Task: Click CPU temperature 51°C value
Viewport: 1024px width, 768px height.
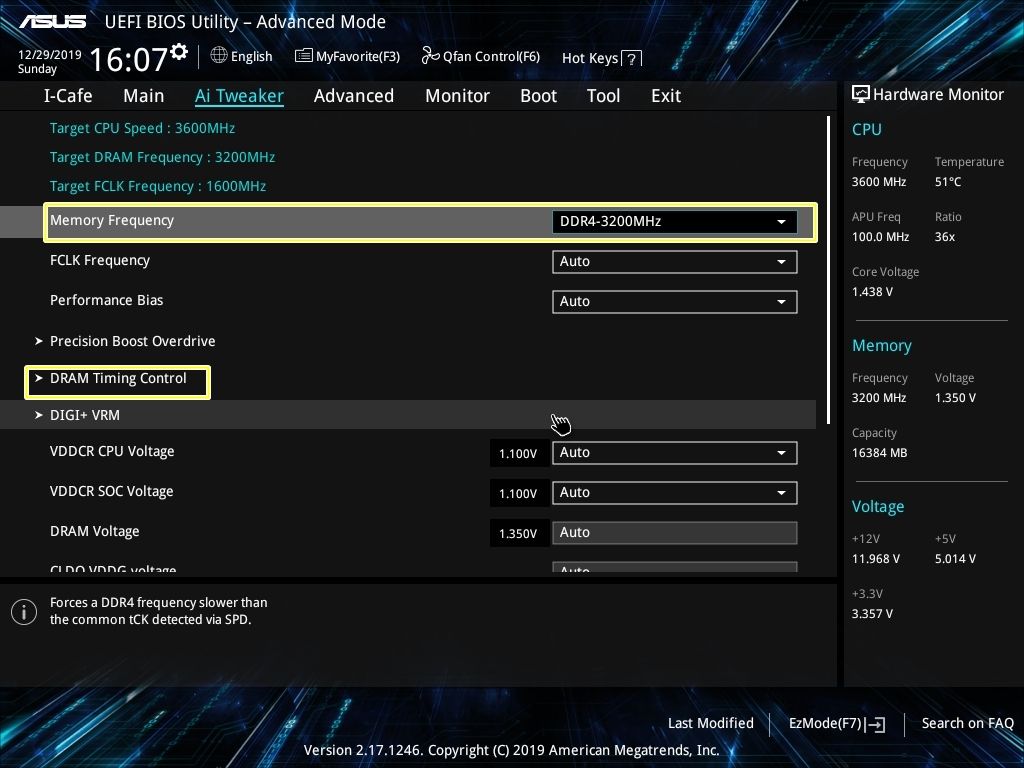Action: [948, 182]
